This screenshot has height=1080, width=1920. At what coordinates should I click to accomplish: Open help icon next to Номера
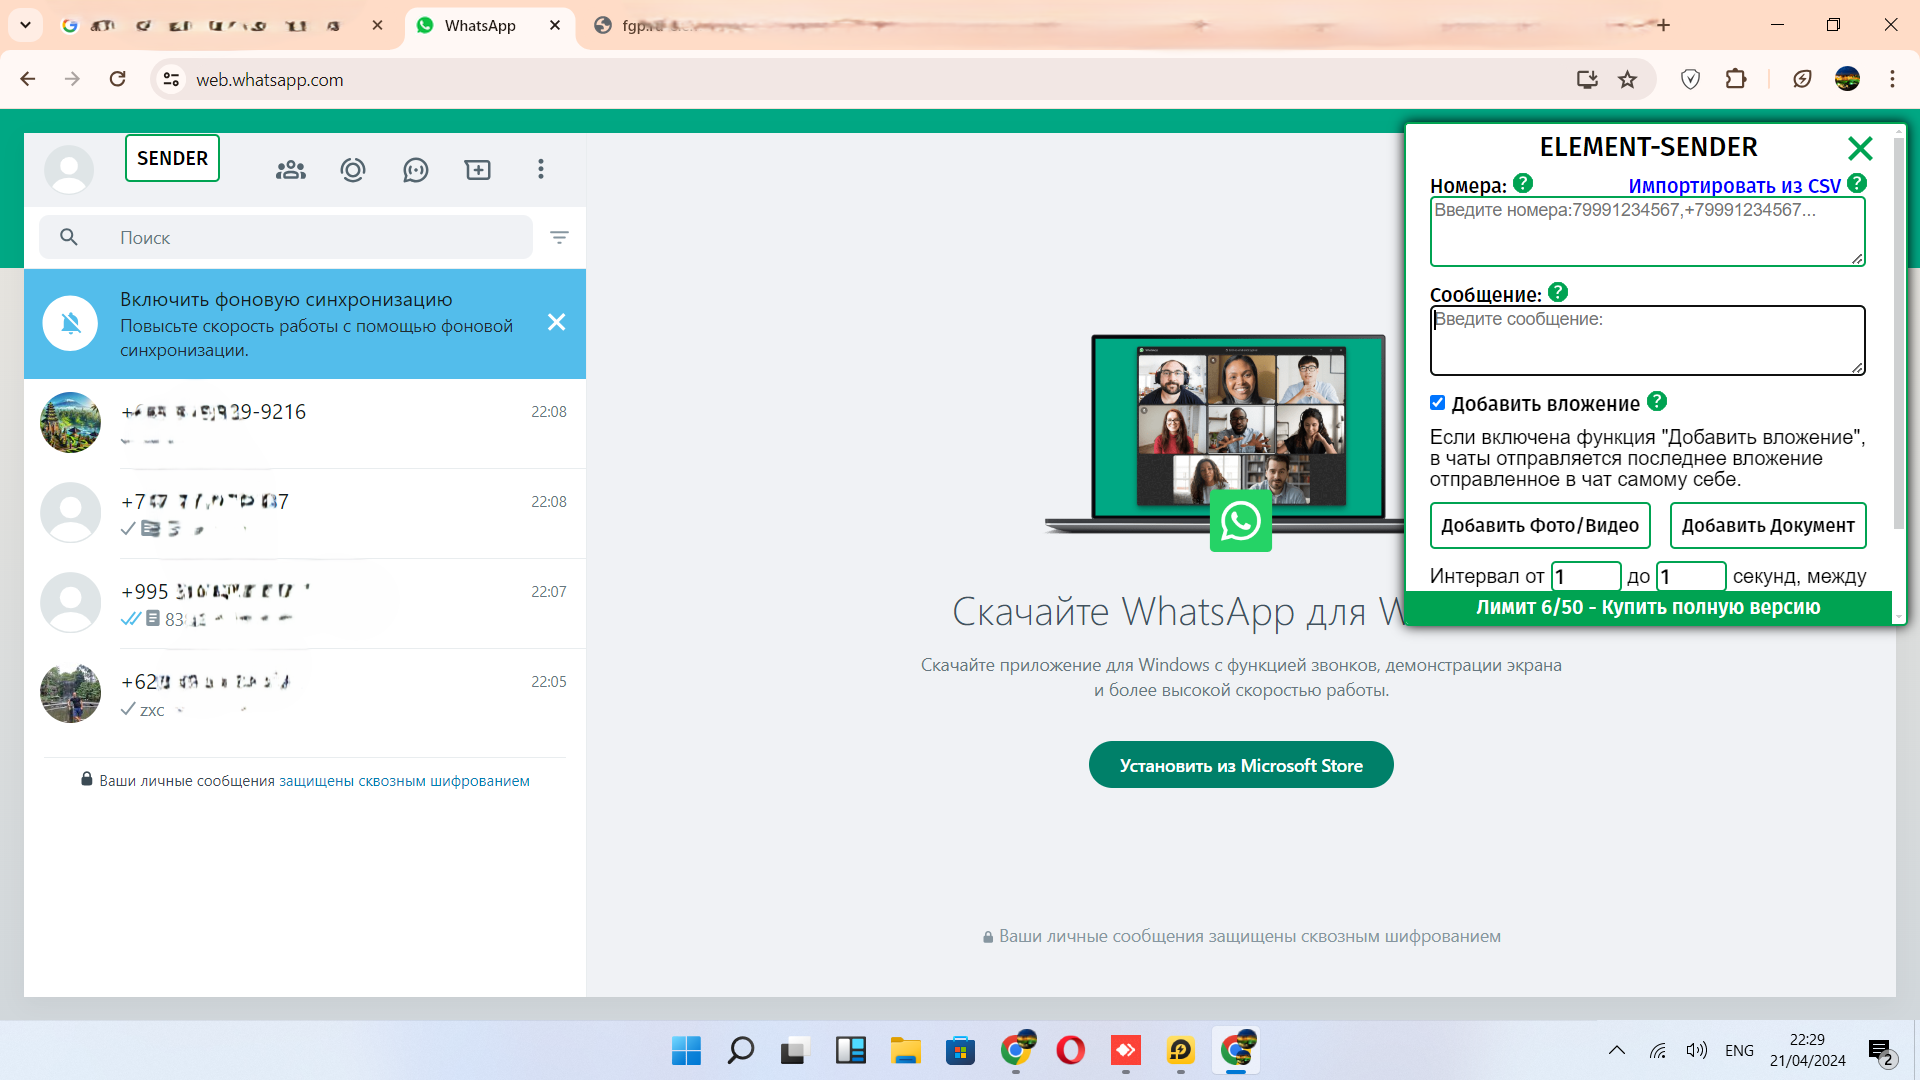tap(1523, 183)
